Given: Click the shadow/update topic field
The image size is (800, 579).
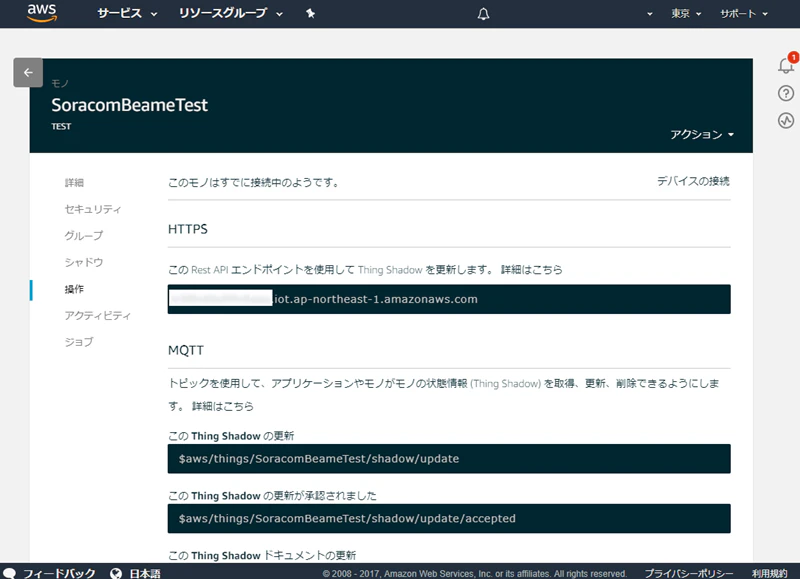Looking at the screenshot, I should (449, 459).
